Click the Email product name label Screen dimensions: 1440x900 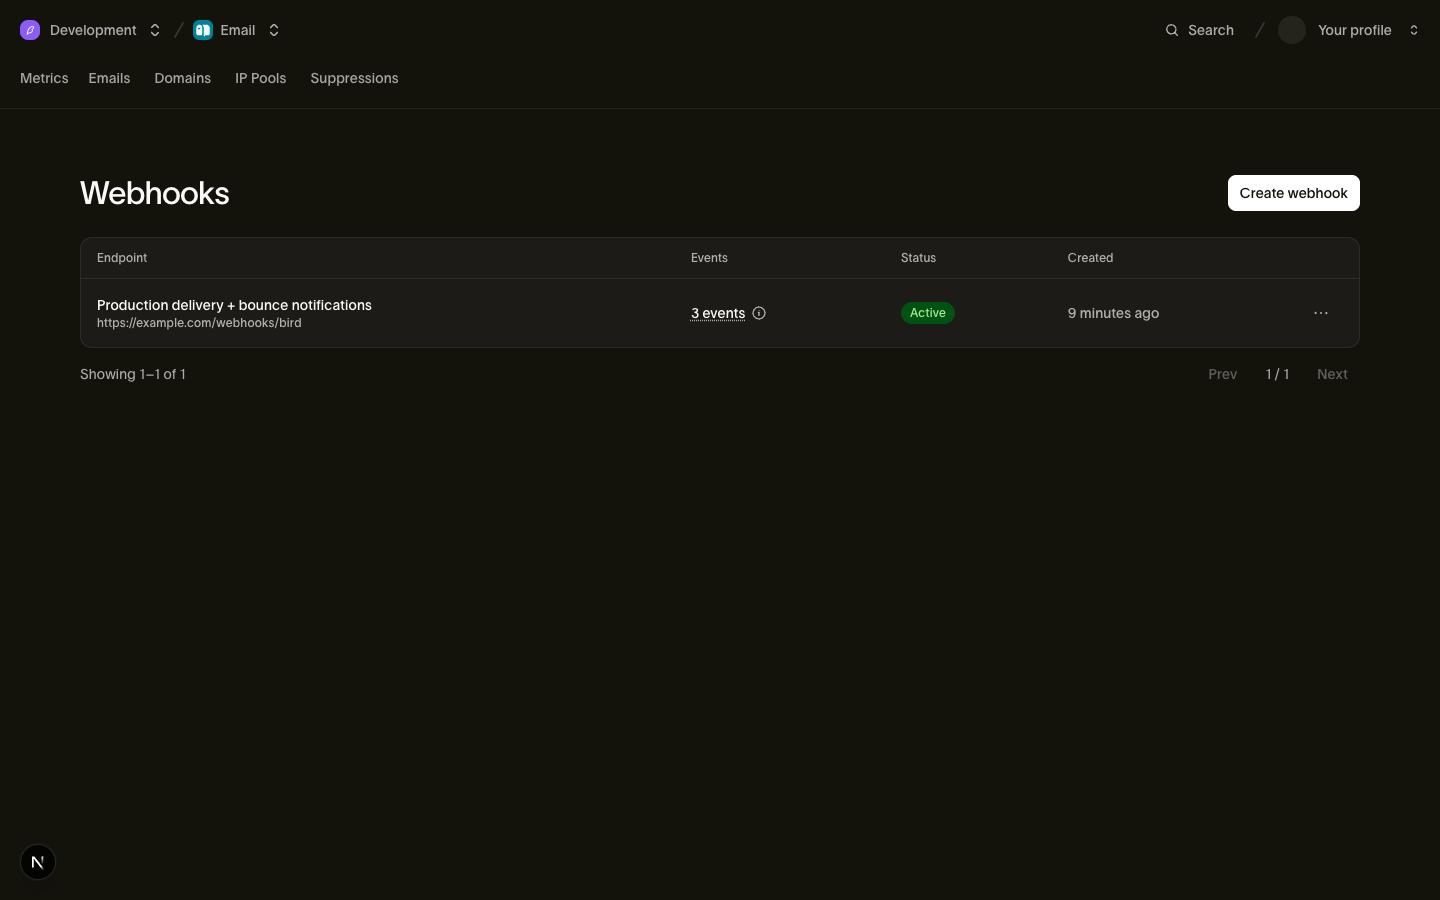[238, 30]
